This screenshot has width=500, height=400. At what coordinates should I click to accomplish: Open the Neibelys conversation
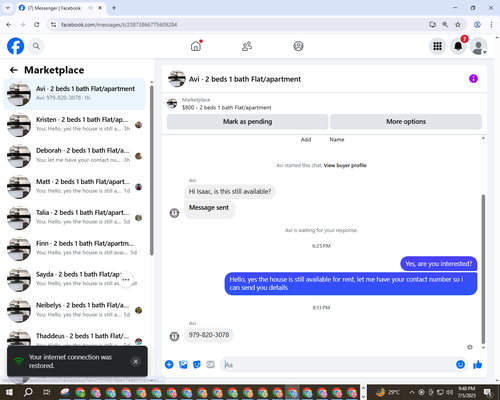74,310
